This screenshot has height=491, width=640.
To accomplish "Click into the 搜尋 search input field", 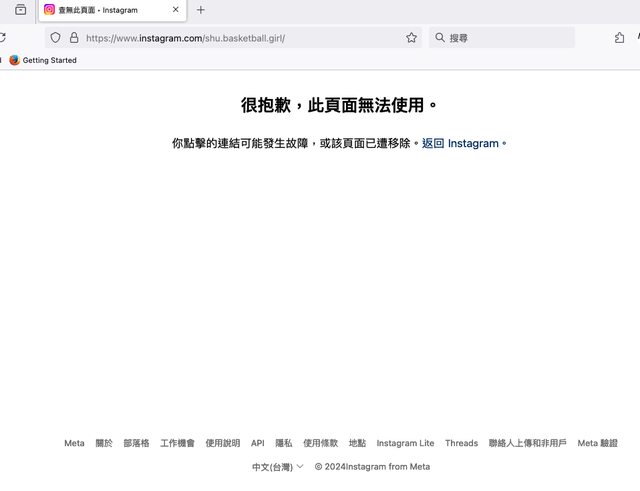I will (x=505, y=38).
